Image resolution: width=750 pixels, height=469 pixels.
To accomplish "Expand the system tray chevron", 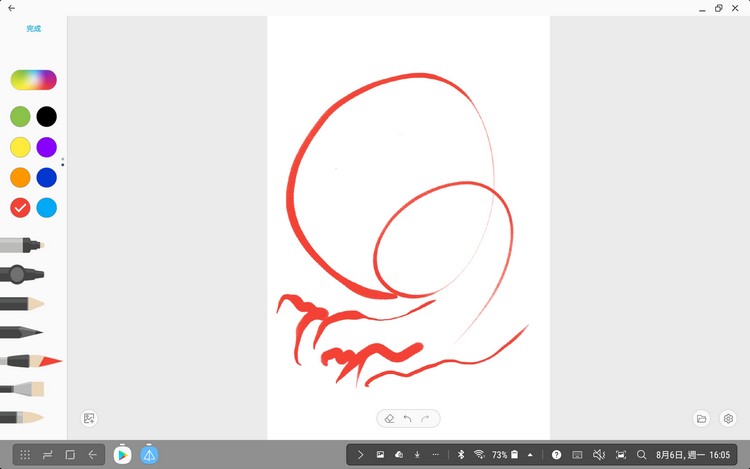I will (x=360, y=455).
